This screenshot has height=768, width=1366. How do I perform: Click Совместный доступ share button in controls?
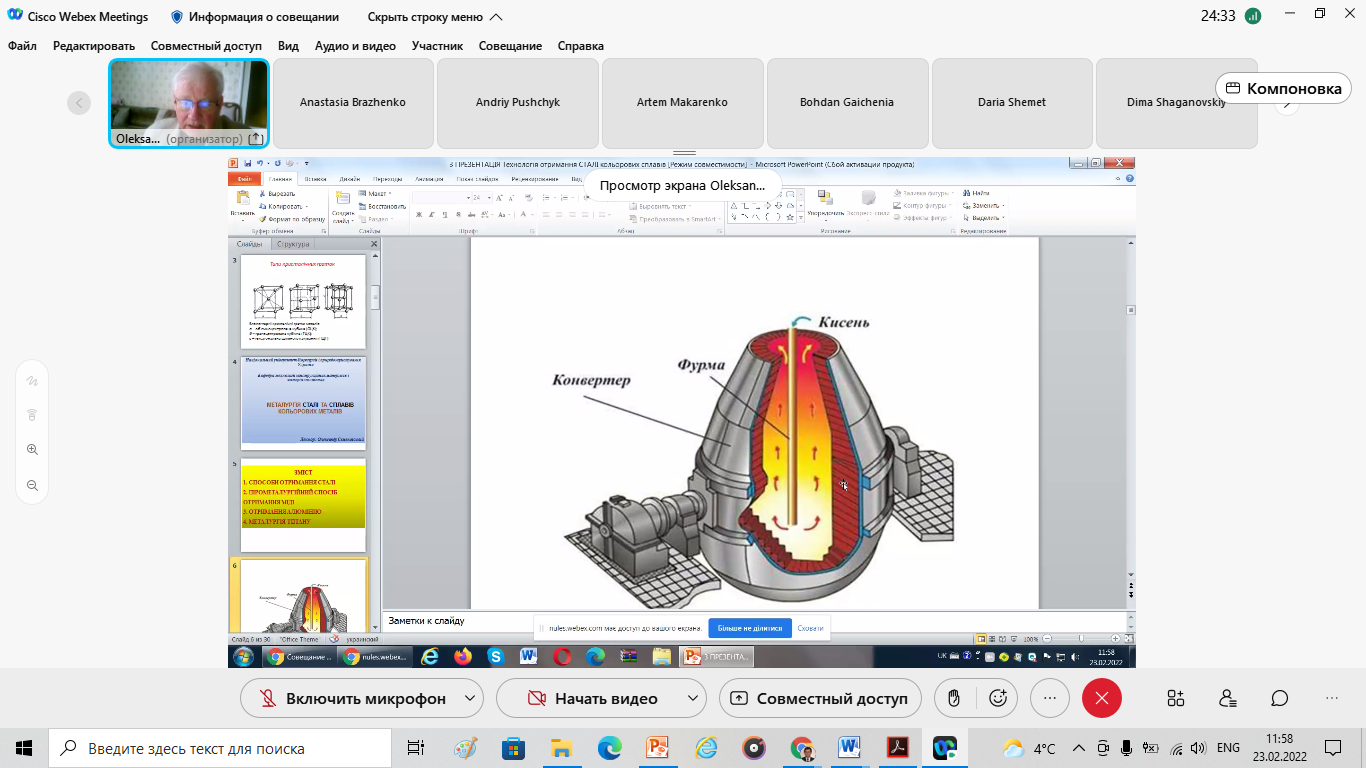821,698
